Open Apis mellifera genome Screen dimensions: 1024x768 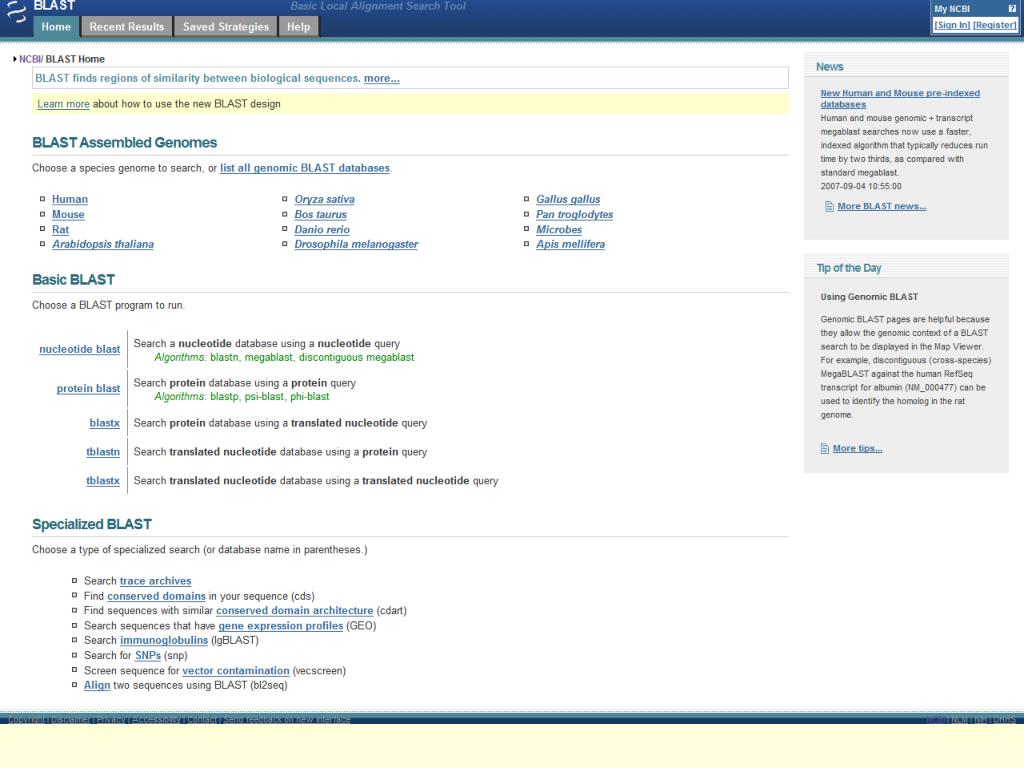tap(571, 244)
